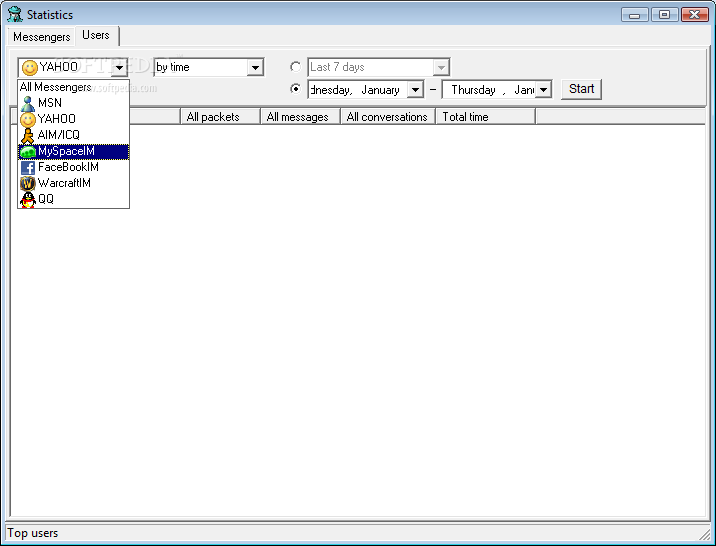716x546 pixels.
Task: Select the WarcraftIM label
Action: coord(64,183)
